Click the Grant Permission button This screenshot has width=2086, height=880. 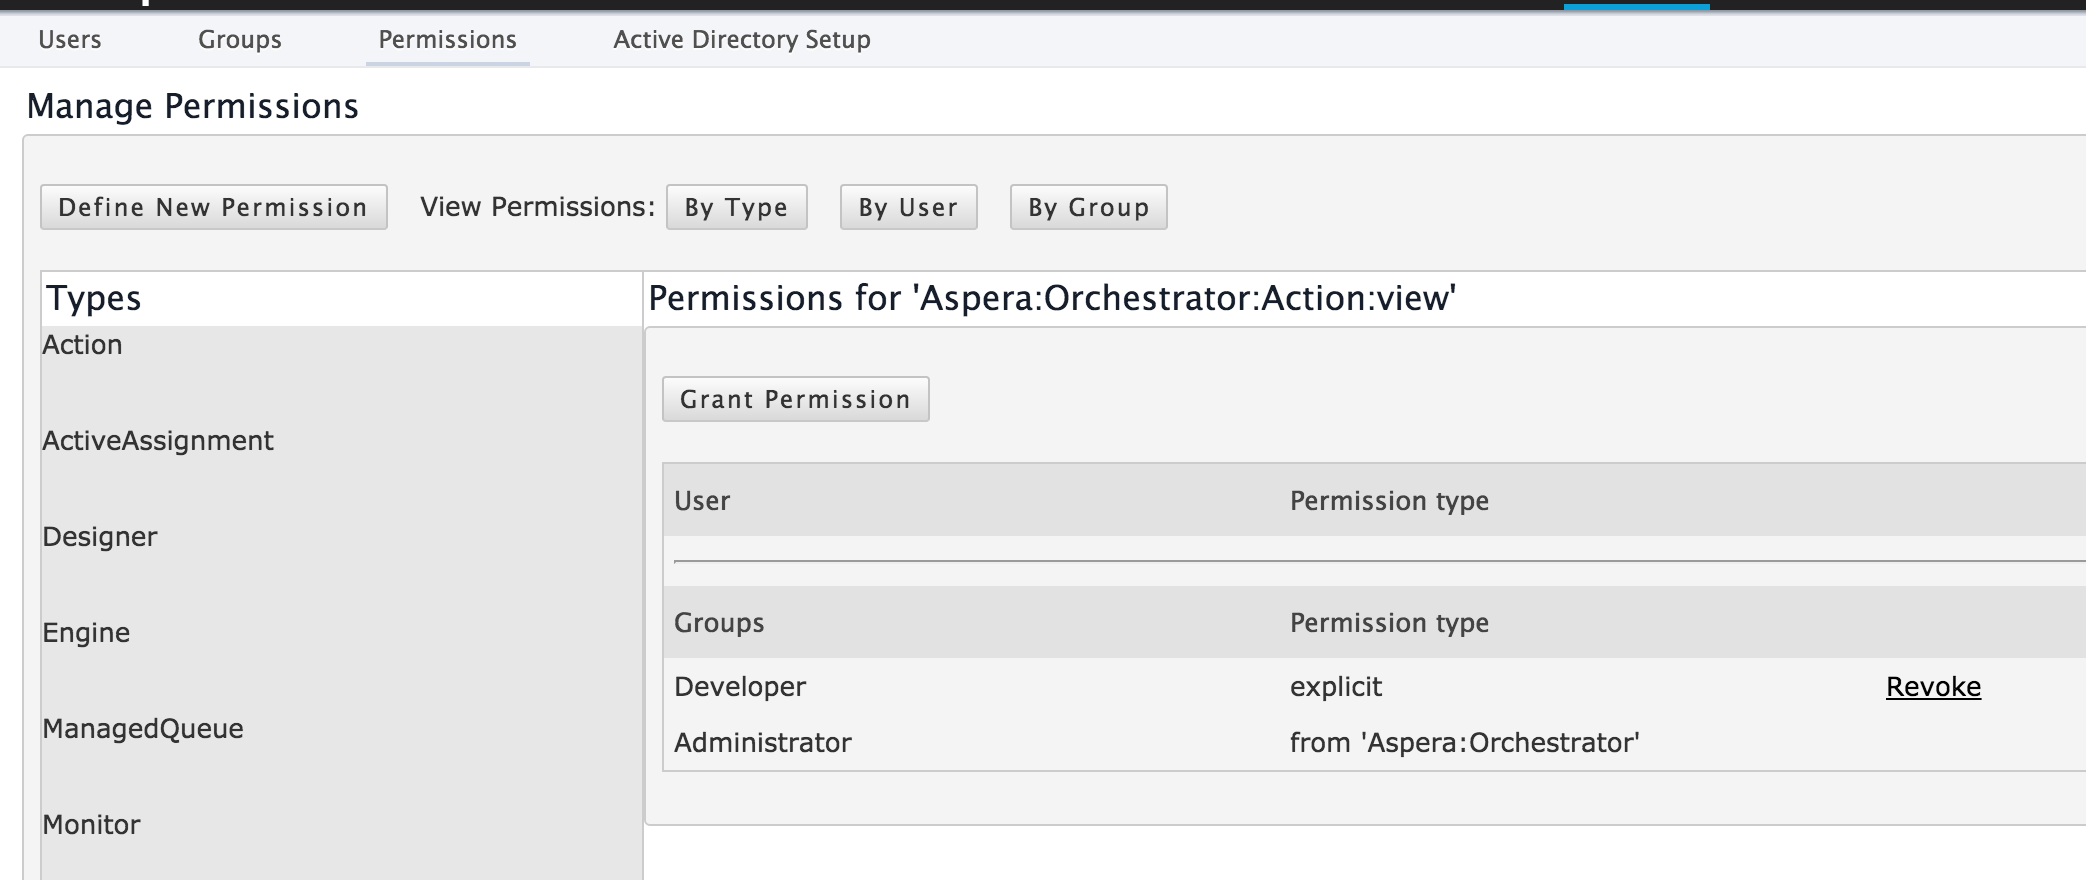coord(796,399)
